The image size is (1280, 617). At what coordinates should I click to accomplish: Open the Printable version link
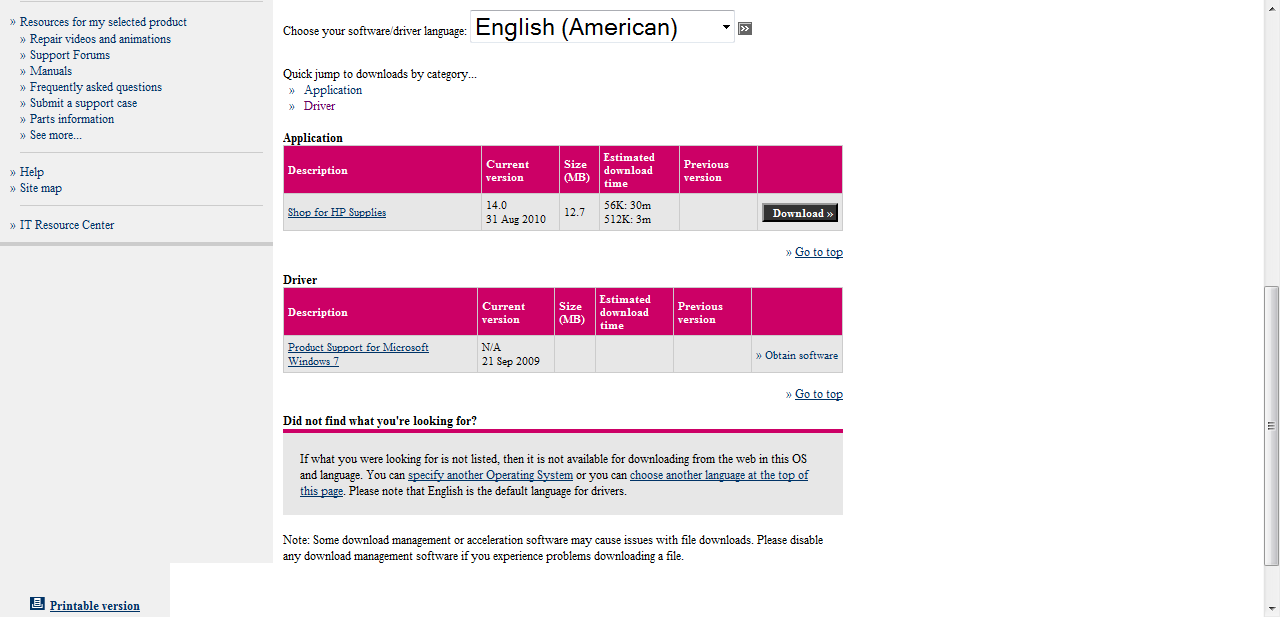tap(95, 606)
